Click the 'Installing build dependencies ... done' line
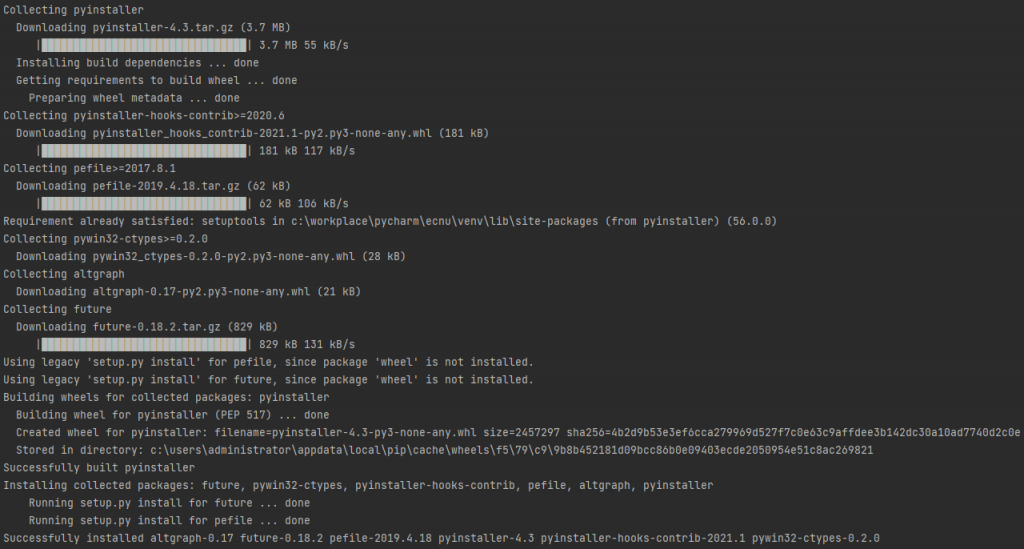This screenshot has width=1024, height=549. point(138,63)
